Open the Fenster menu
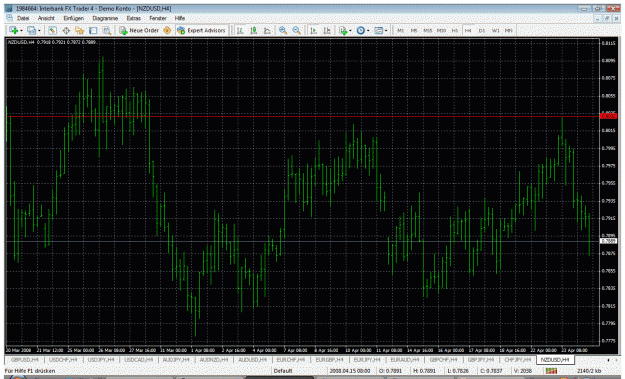The height and width of the screenshot is (379, 625). 158,18
